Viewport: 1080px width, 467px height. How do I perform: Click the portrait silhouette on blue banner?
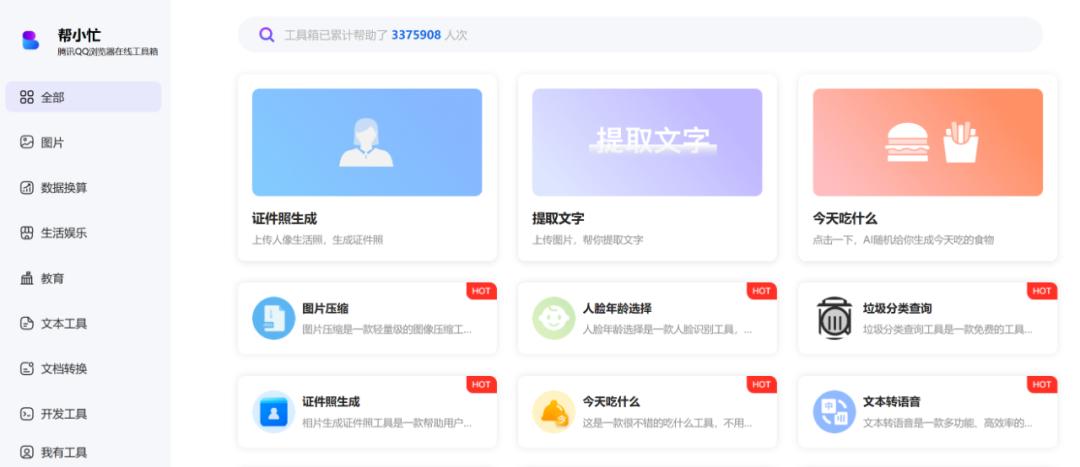(x=366, y=143)
